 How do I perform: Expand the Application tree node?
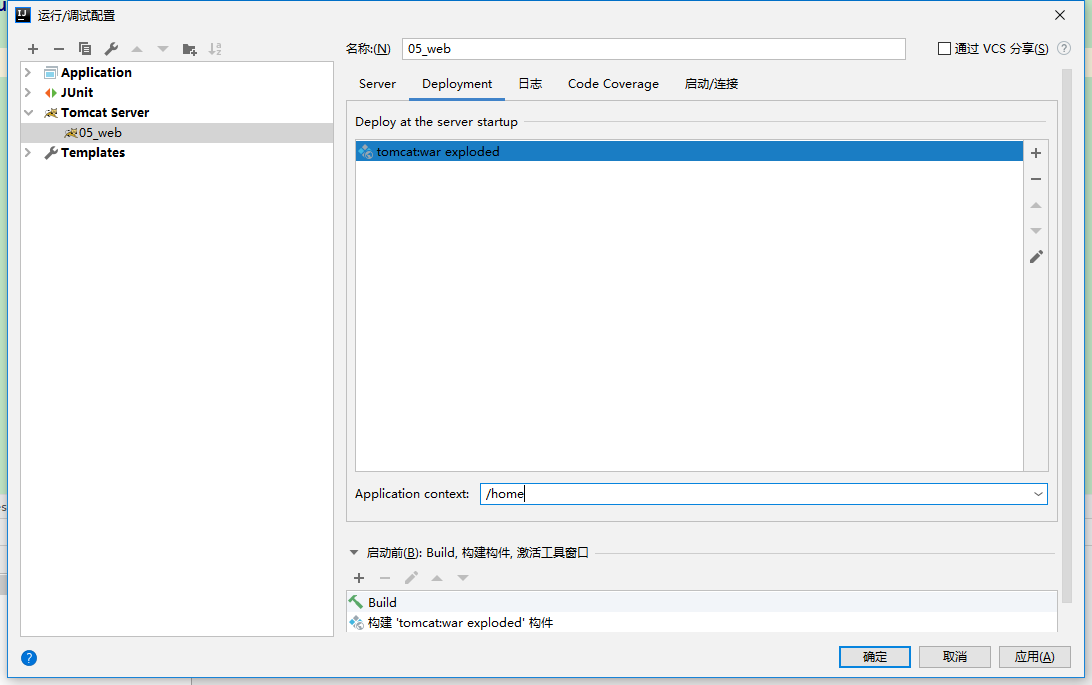pos(28,72)
